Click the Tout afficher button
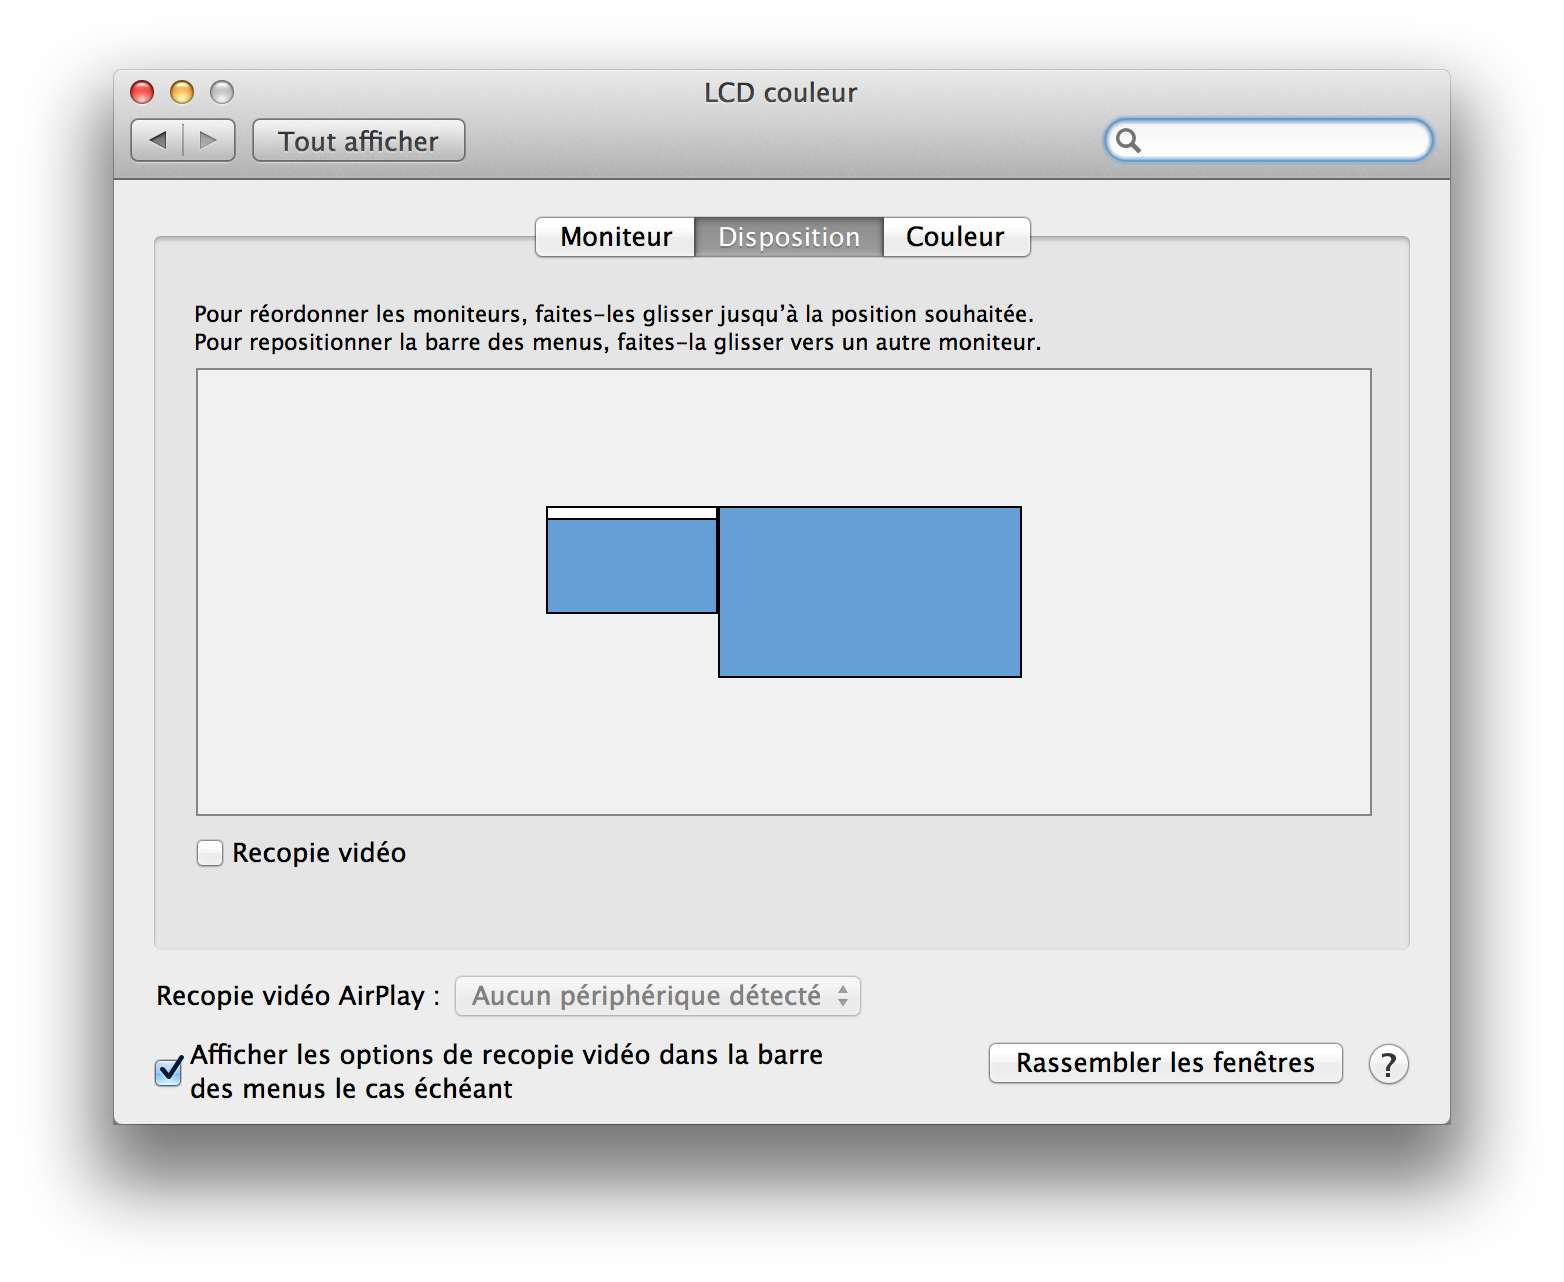Image resolution: width=1564 pixels, height=1282 pixels. pyautogui.click(x=358, y=141)
